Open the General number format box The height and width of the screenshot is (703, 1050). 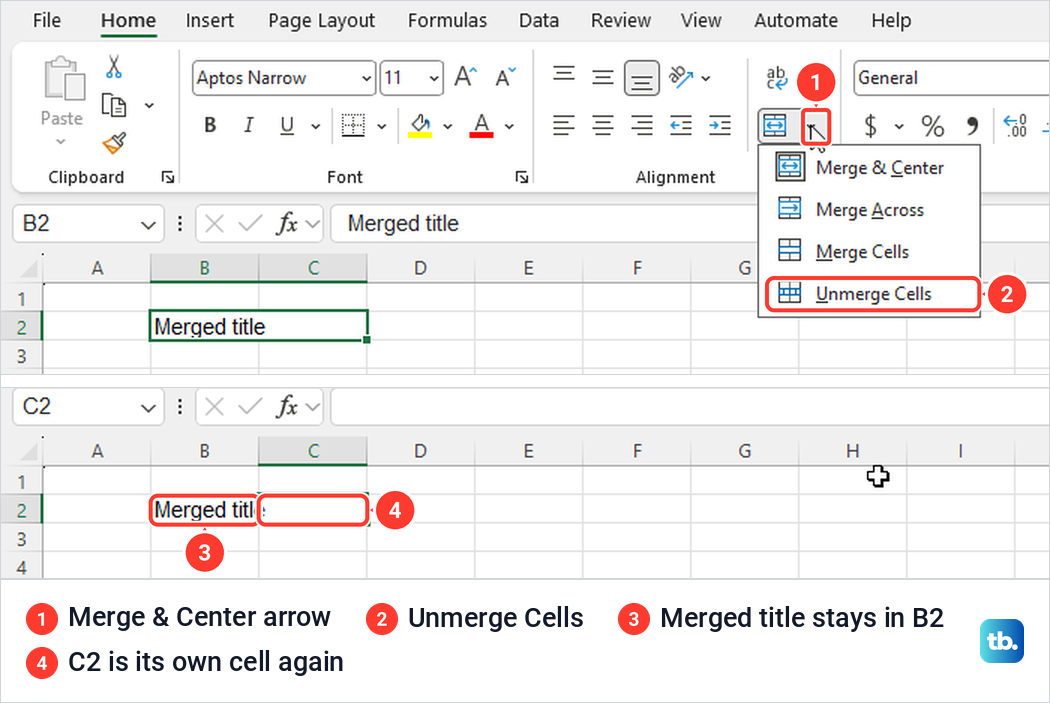(x=951, y=78)
